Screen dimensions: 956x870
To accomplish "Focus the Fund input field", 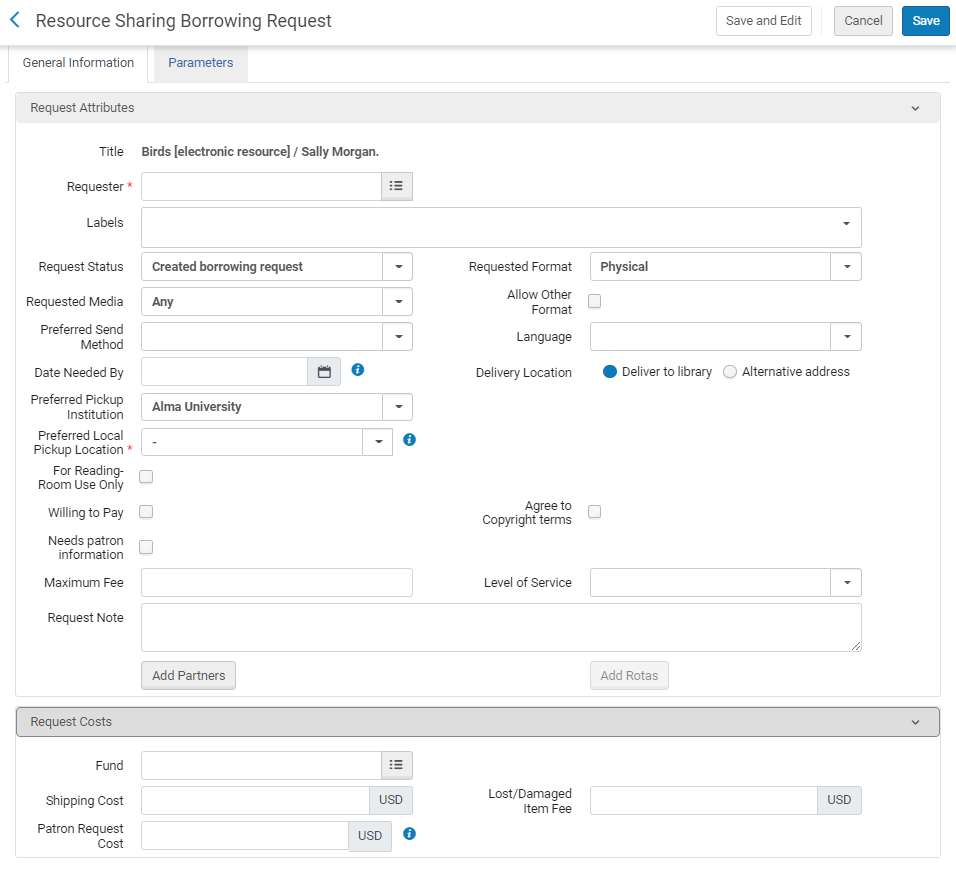I will [262, 765].
